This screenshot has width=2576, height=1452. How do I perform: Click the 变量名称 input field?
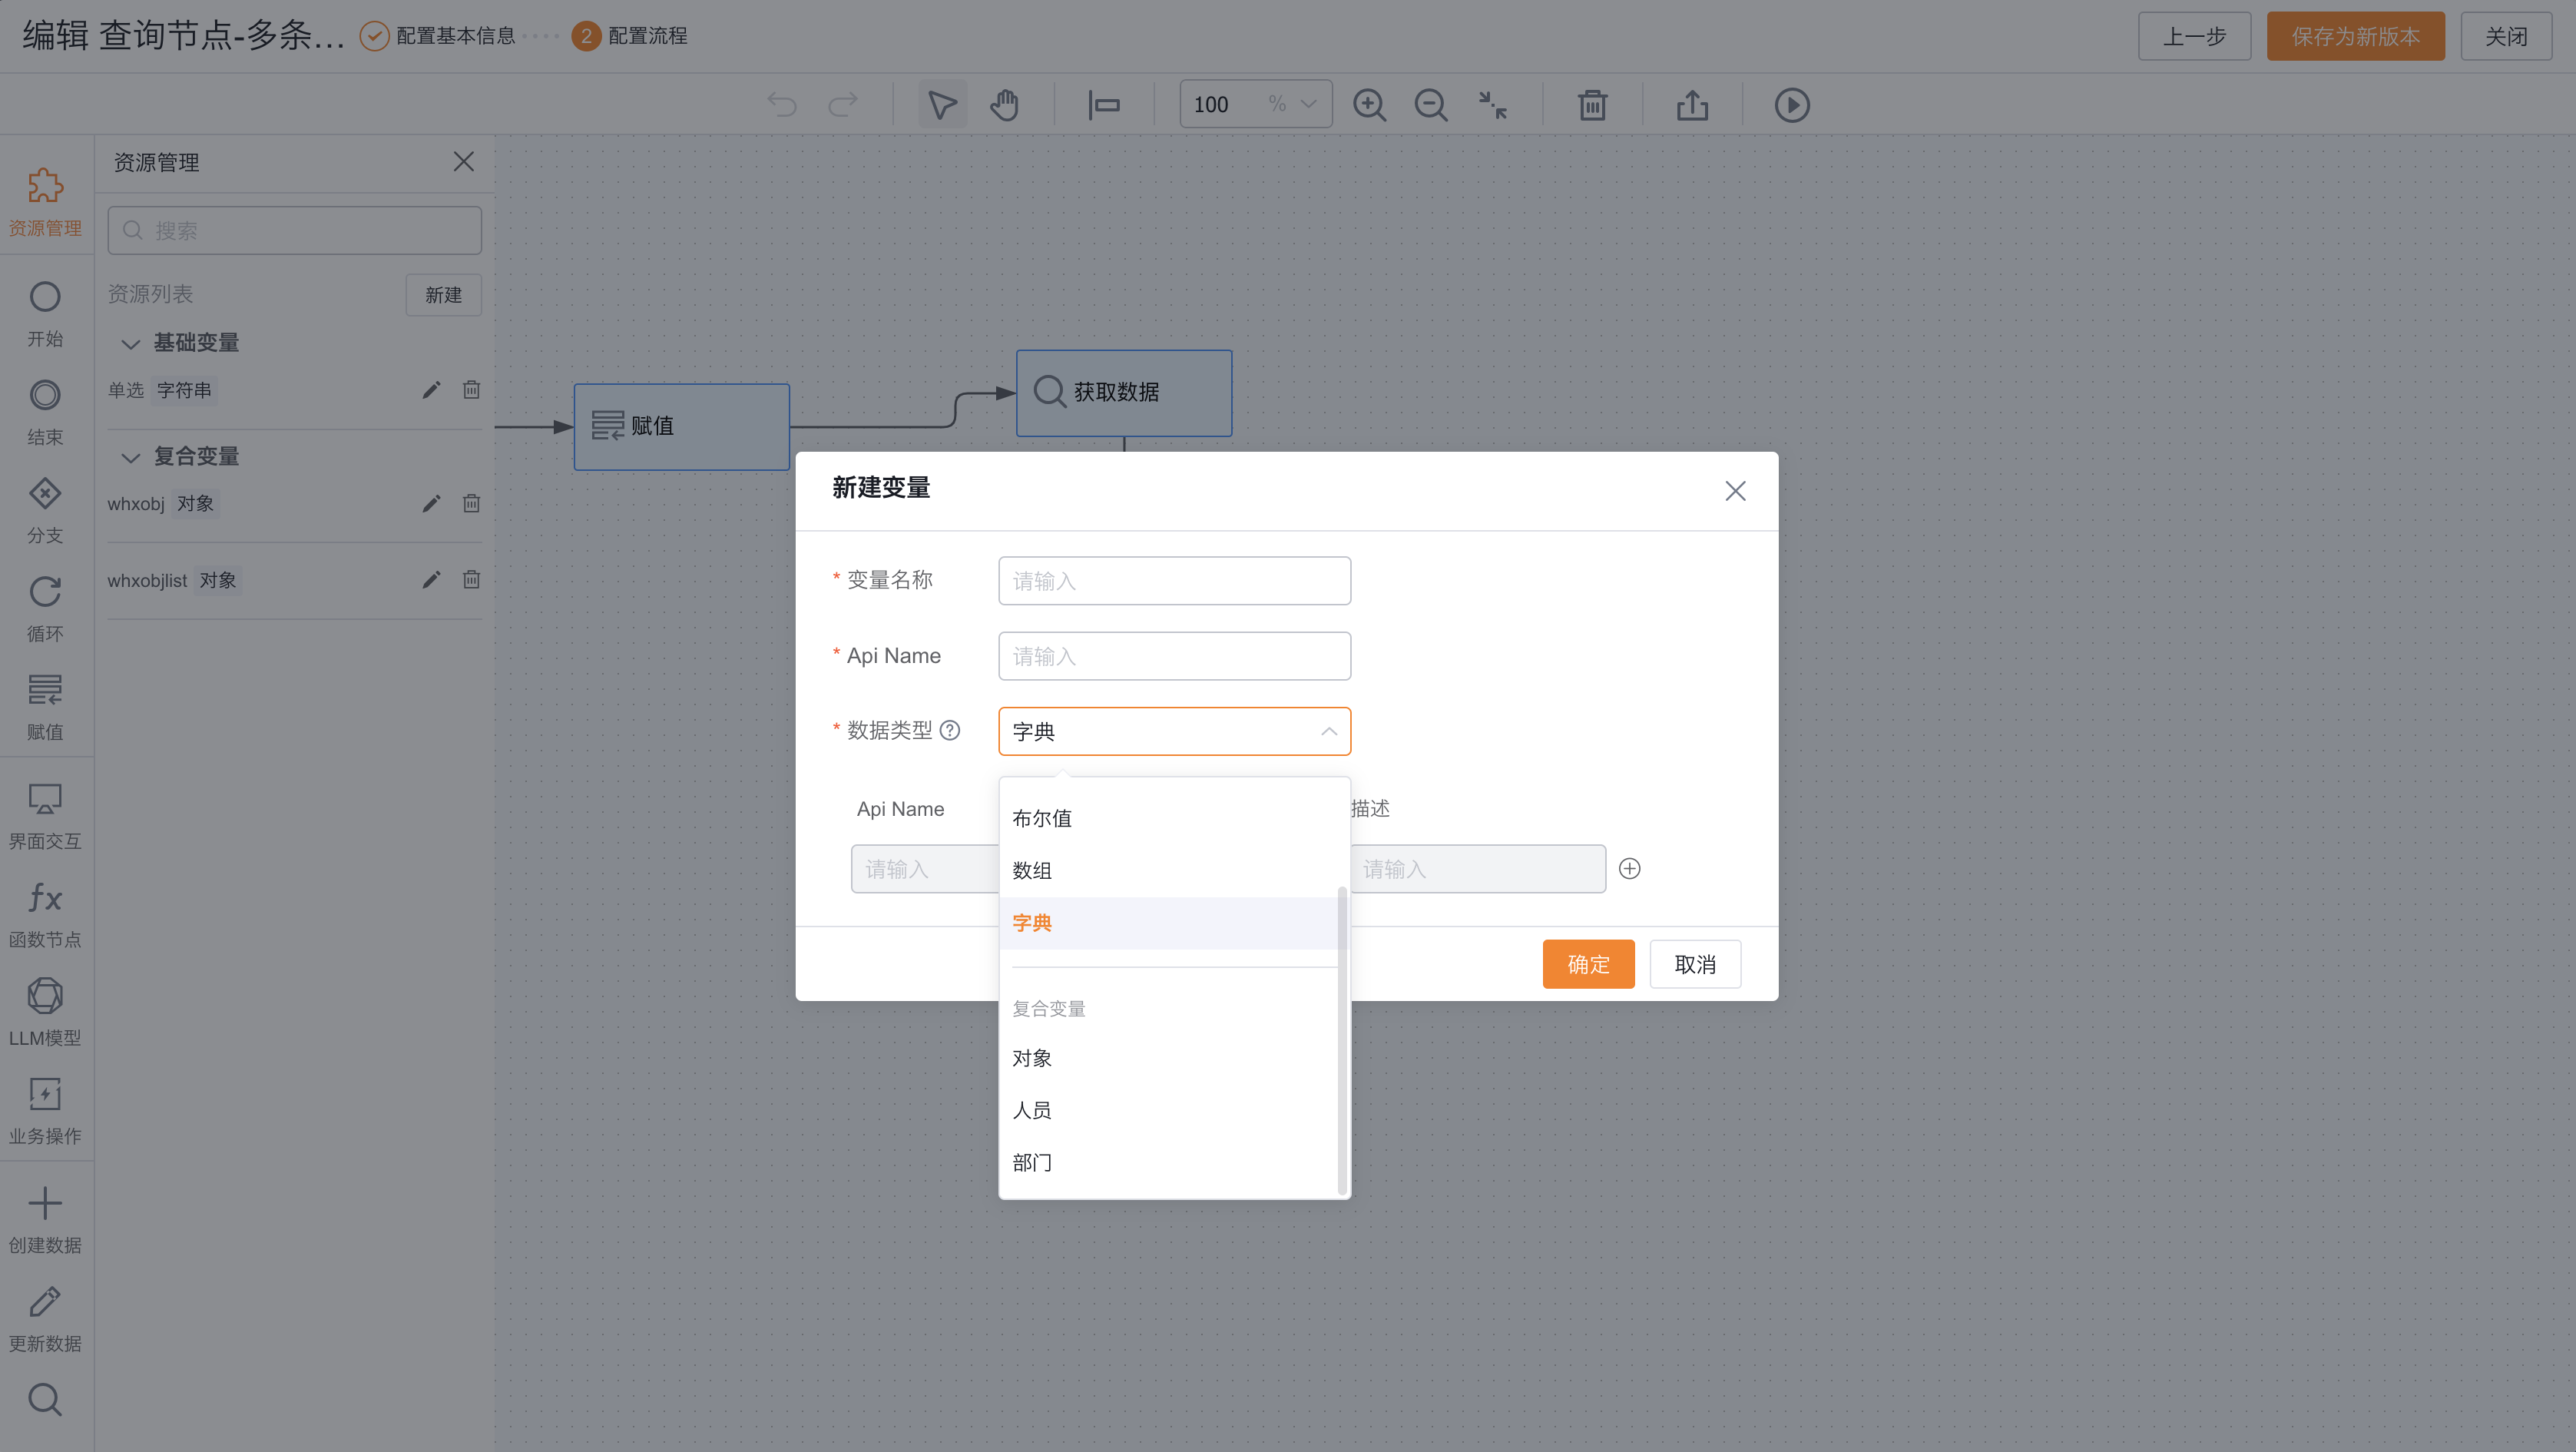(x=1174, y=581)
